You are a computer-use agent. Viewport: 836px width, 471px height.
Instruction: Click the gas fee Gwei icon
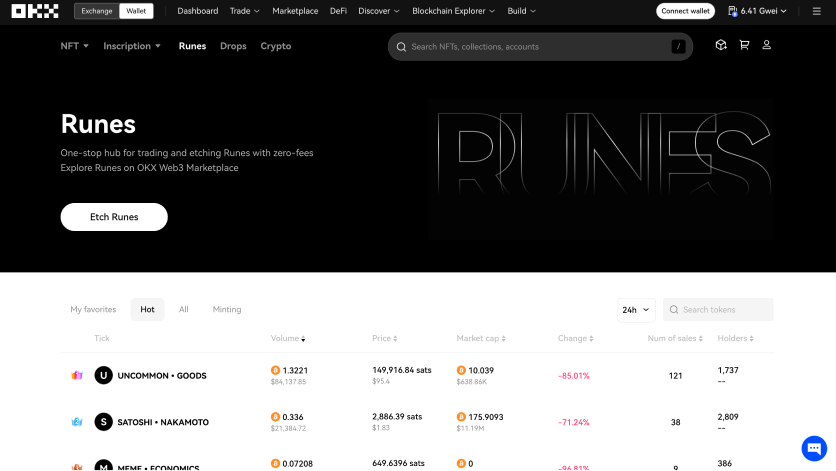coord(733,11)
